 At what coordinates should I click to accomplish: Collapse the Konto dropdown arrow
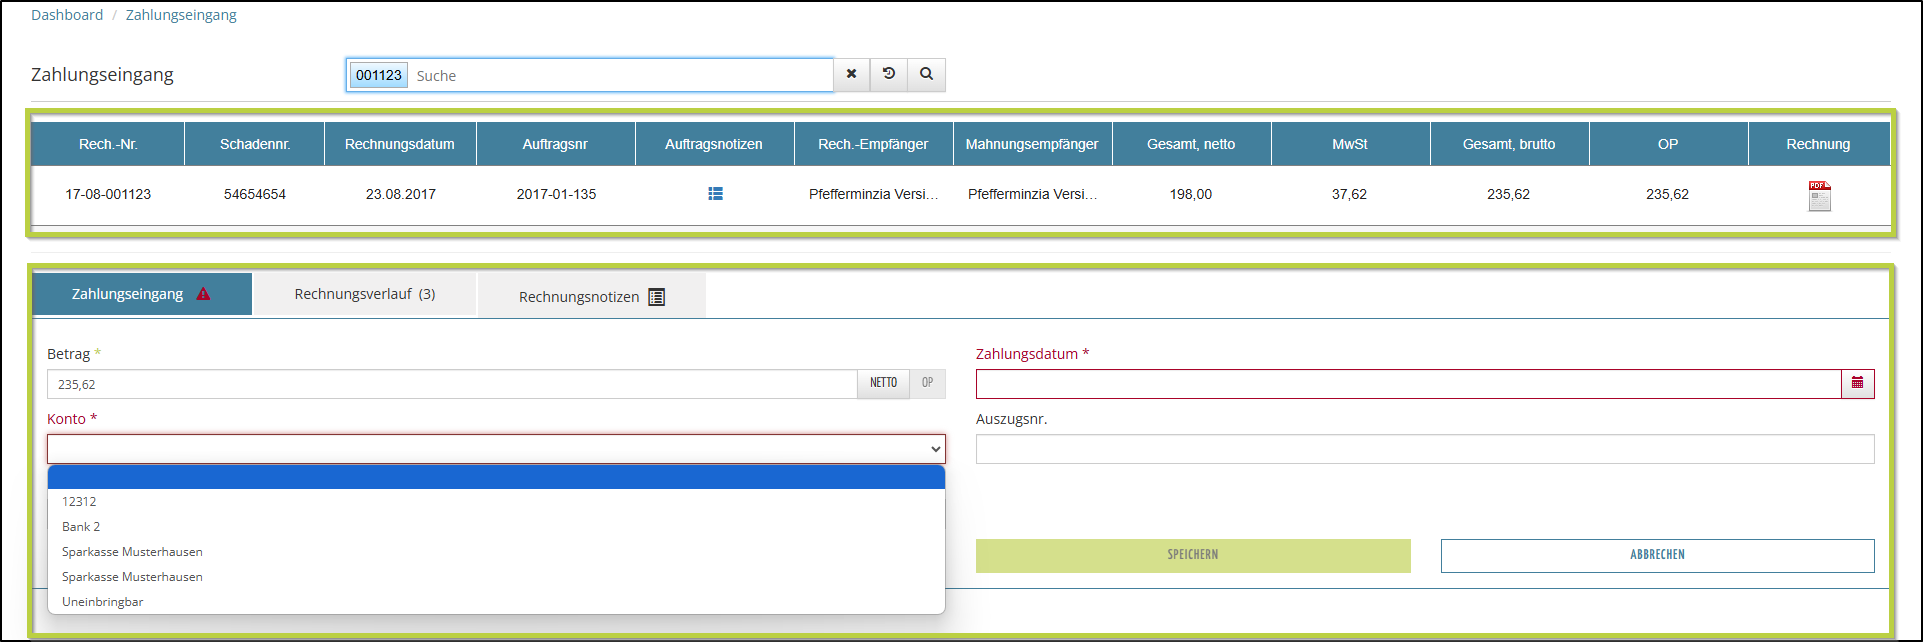point(935,449)
